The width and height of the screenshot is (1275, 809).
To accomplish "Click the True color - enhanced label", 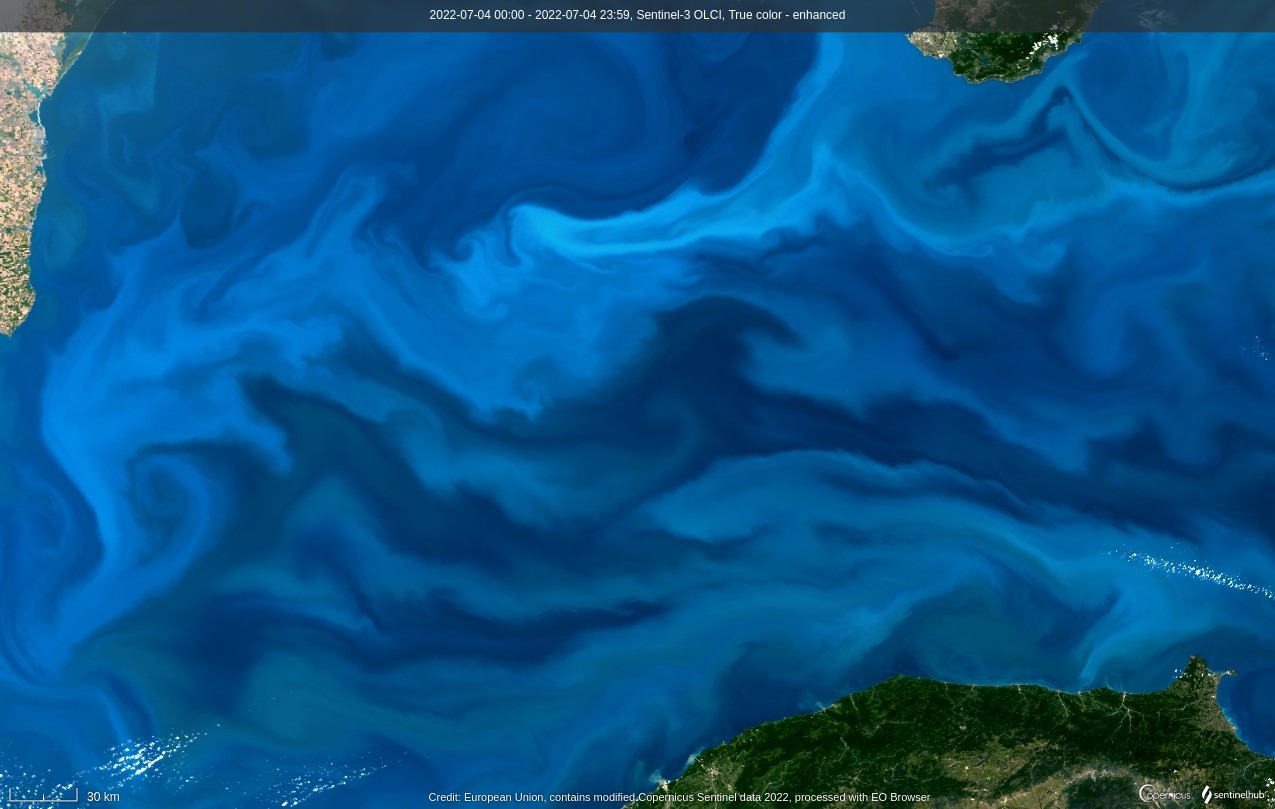I will pos(788,15).
